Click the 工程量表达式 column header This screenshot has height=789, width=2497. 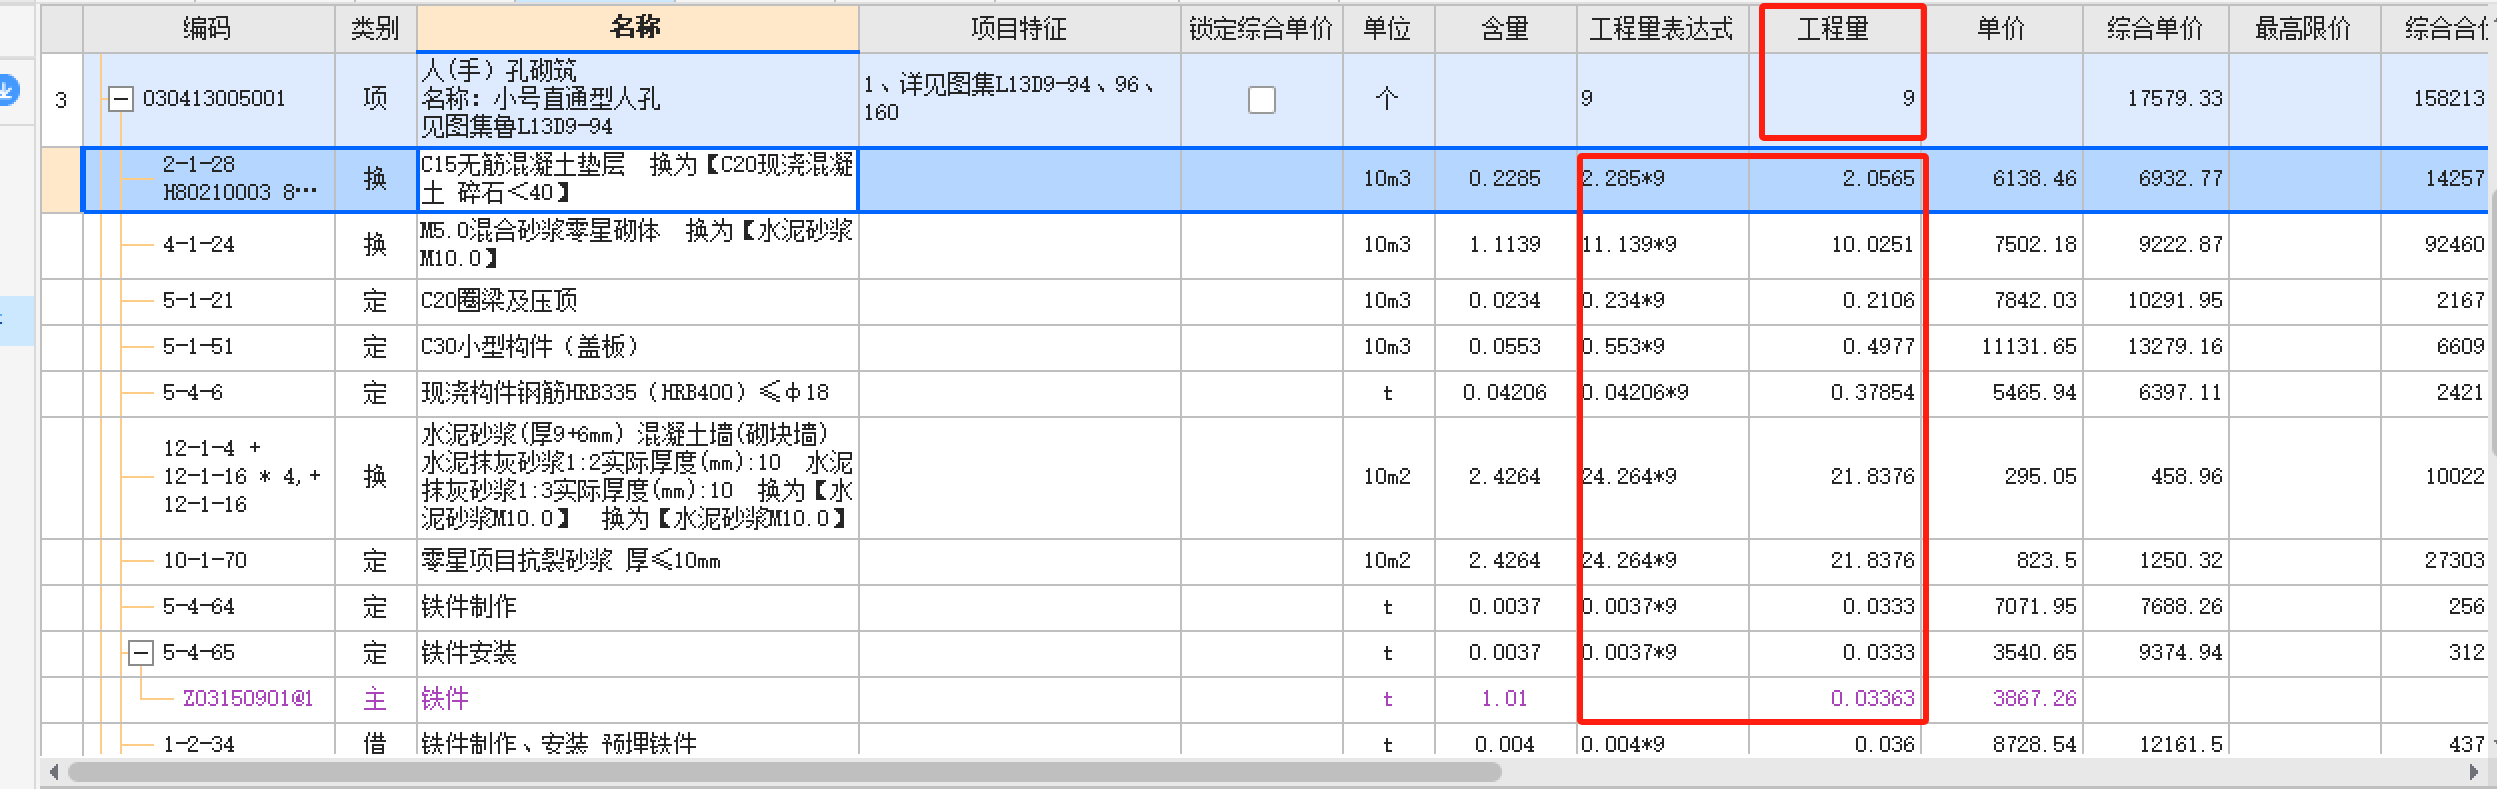(1662, 28)
